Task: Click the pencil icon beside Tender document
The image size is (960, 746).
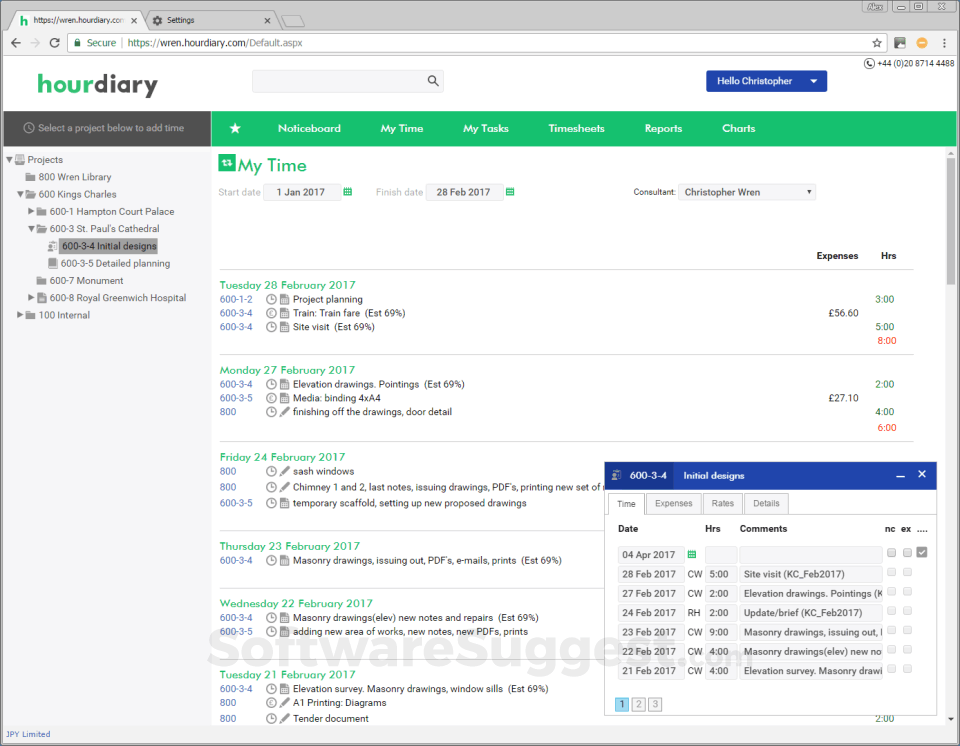Action: (x=285, y=718)
